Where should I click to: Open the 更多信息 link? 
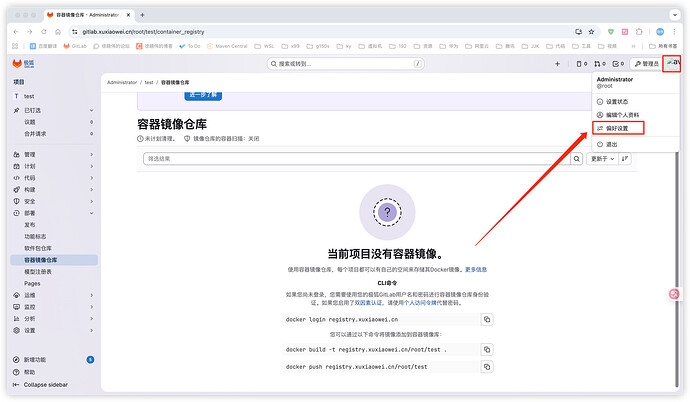[x=473, y=269]
